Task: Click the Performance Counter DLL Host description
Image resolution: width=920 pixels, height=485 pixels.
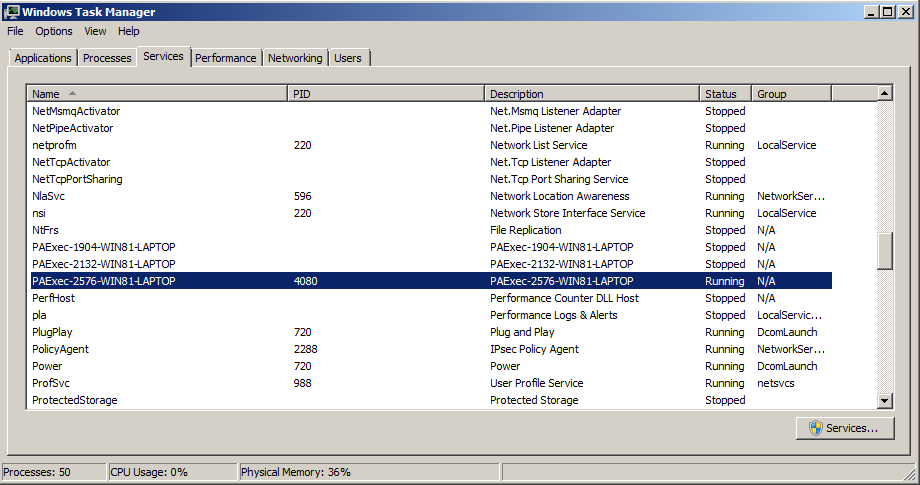Action: (x=564, y=299)
